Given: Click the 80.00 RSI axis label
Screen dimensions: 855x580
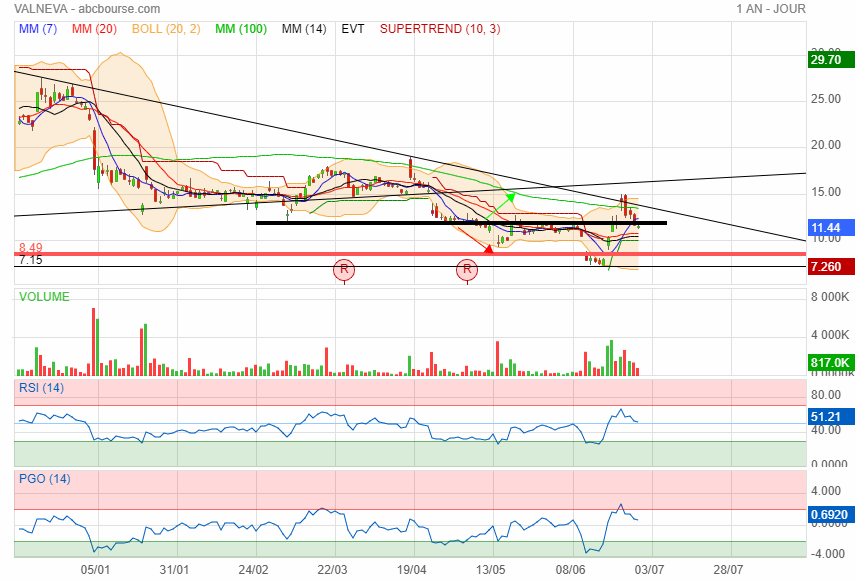Looking at the screenshot, I should coord(826,395).
